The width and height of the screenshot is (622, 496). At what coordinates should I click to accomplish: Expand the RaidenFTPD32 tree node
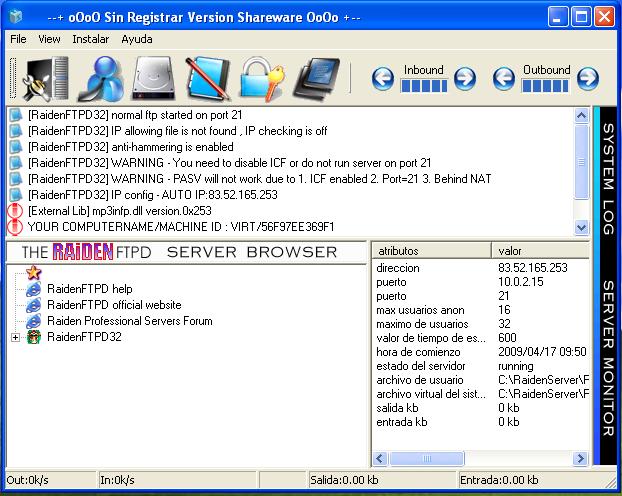point(15,337)
